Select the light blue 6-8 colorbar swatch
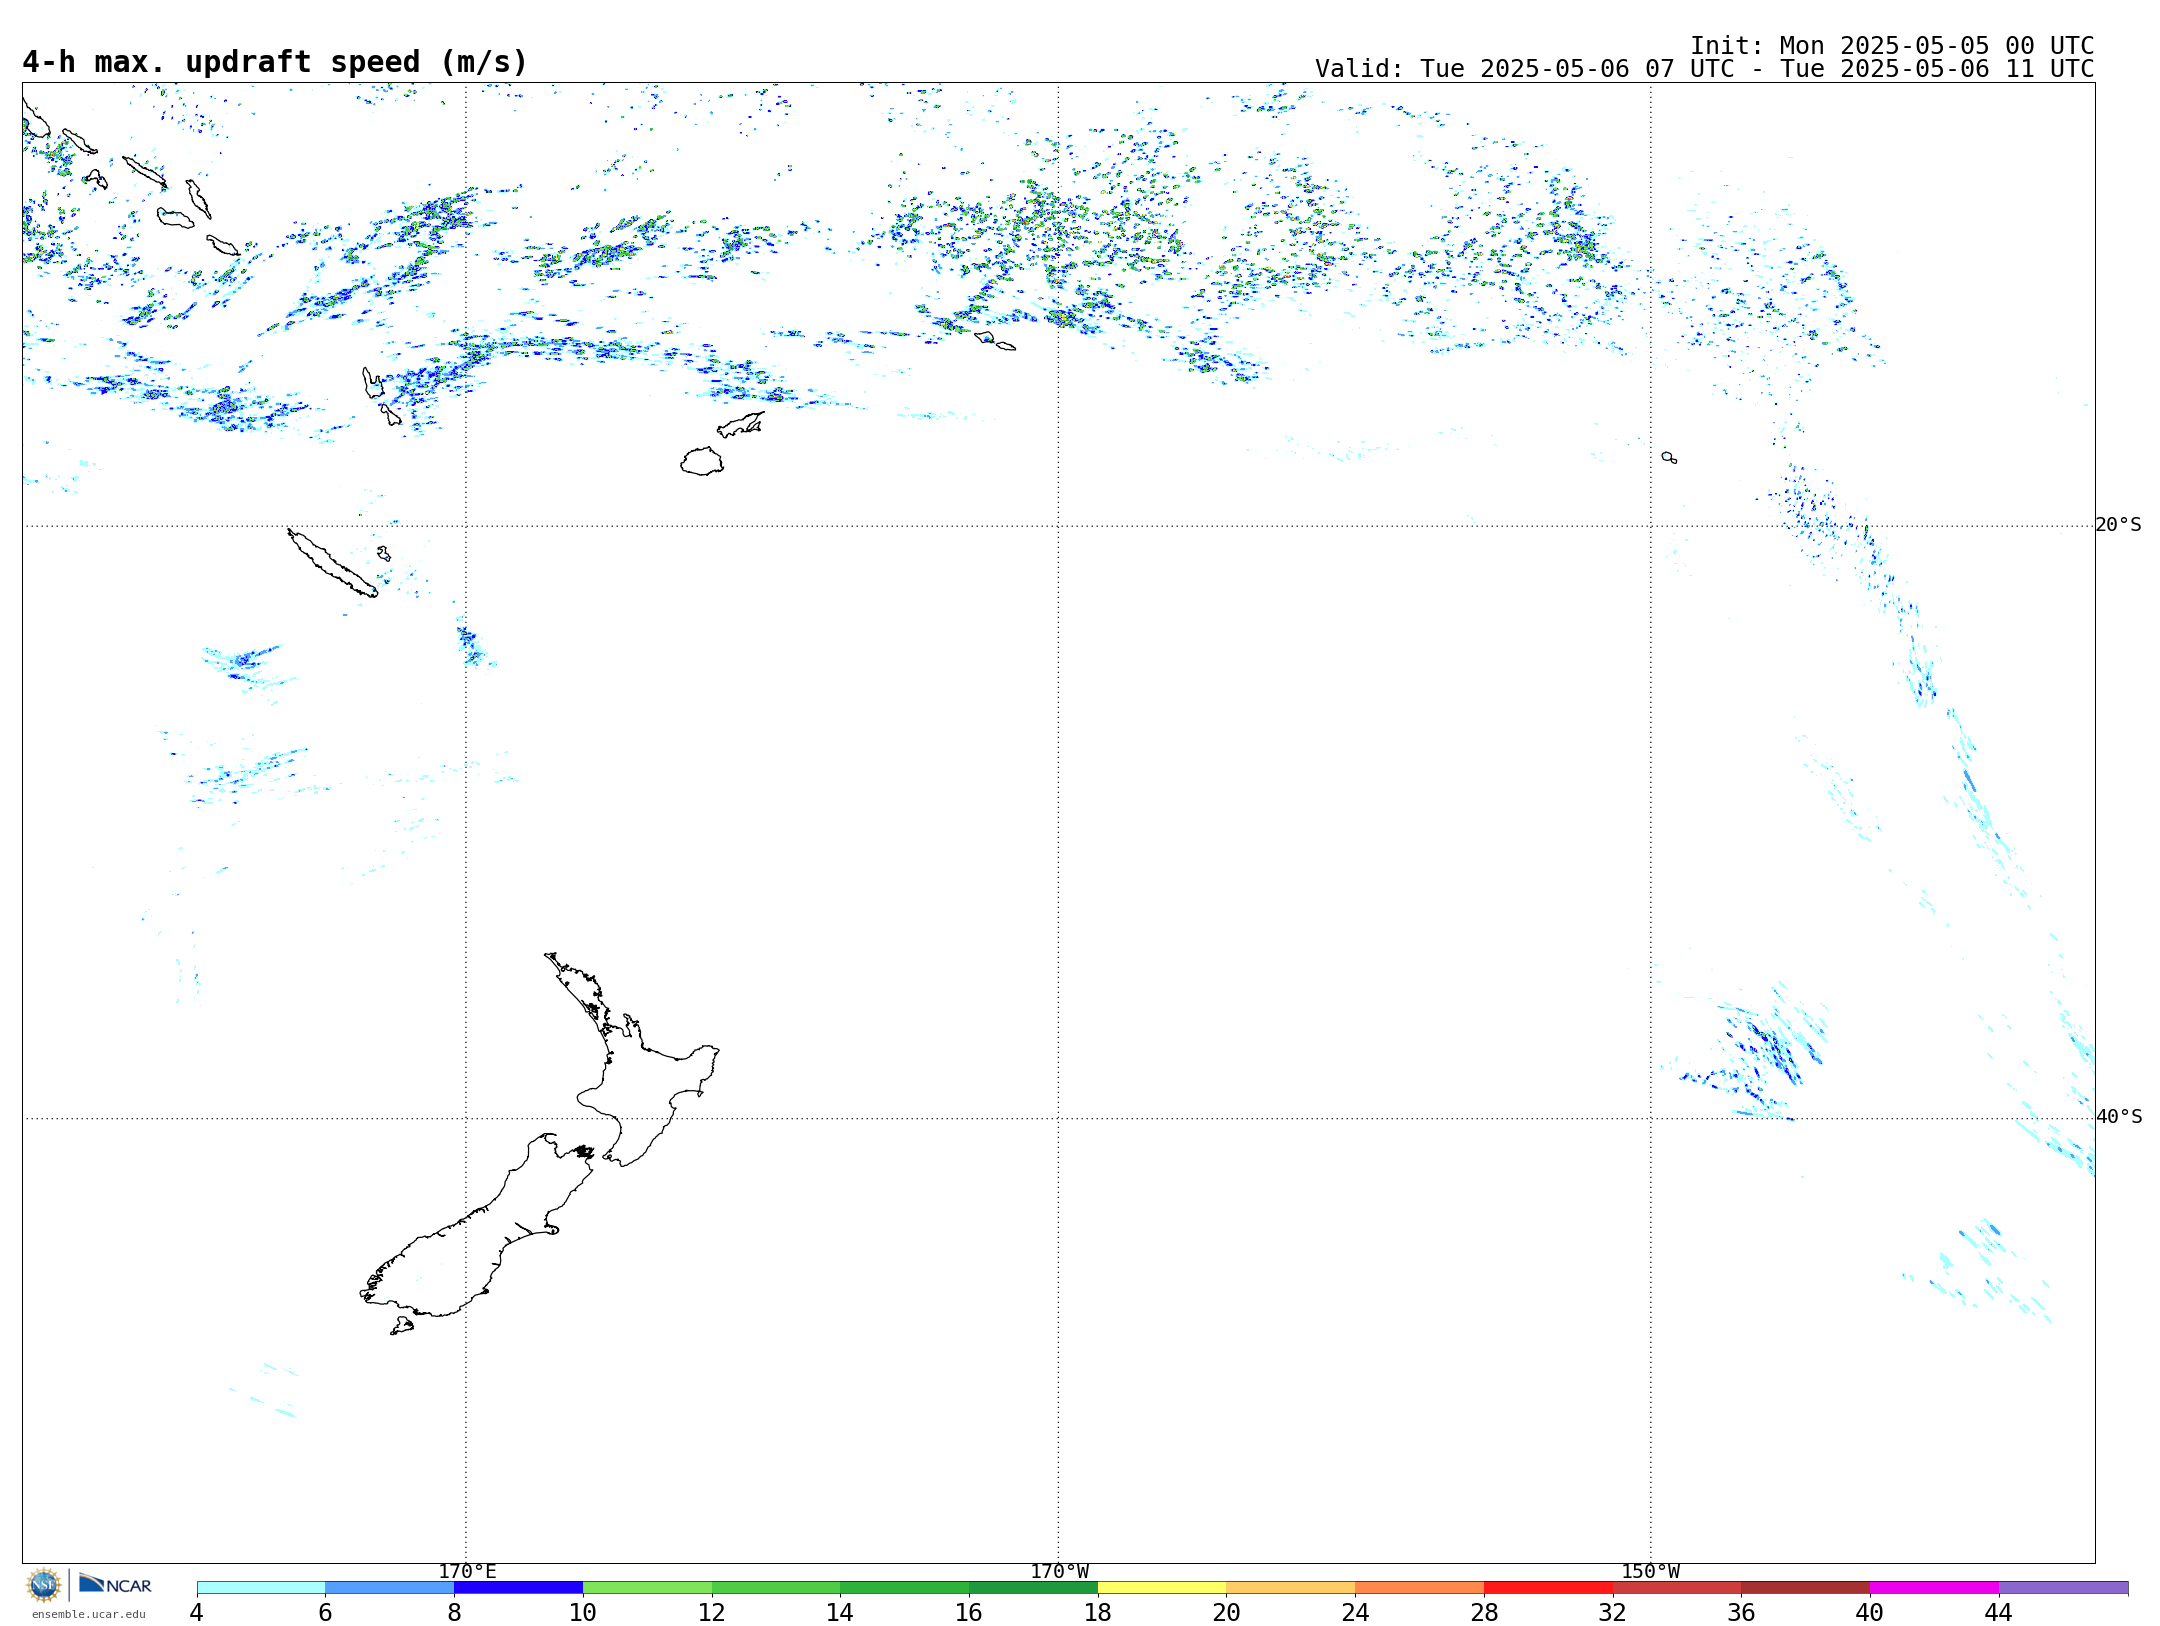 click(x=390, y=1588)
